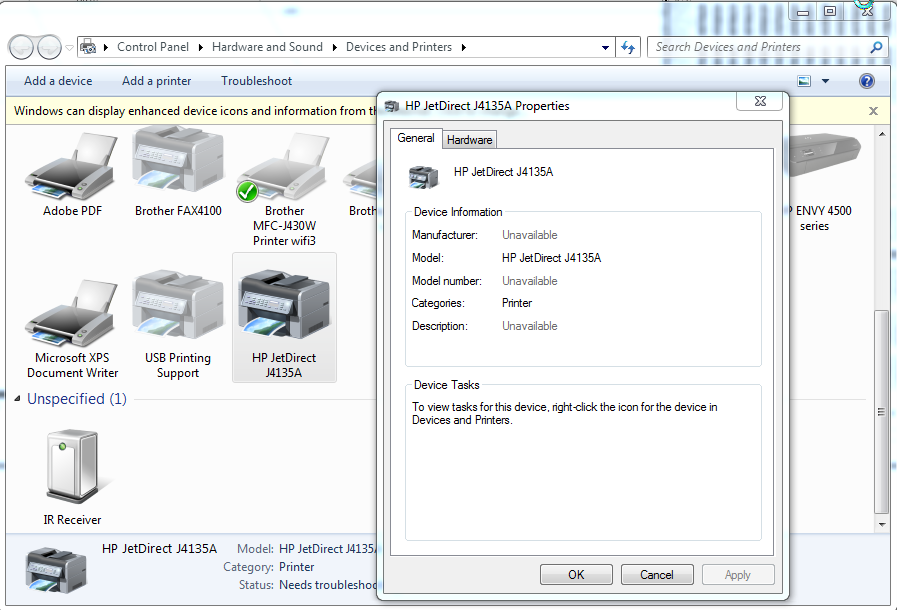Viewport: 897px width, 610px height.
Task: Open the address bar history dropdown
Action: click(605, 48)
